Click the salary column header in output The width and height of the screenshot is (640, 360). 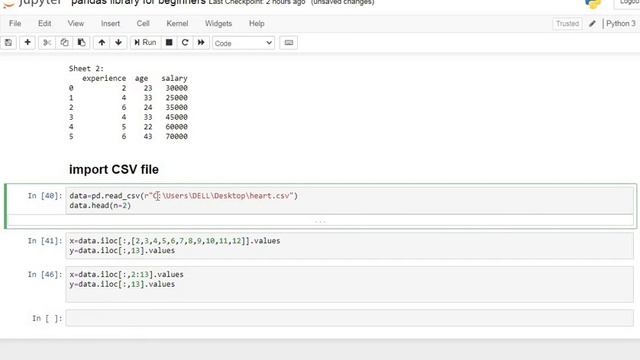[x=174, y=78]
